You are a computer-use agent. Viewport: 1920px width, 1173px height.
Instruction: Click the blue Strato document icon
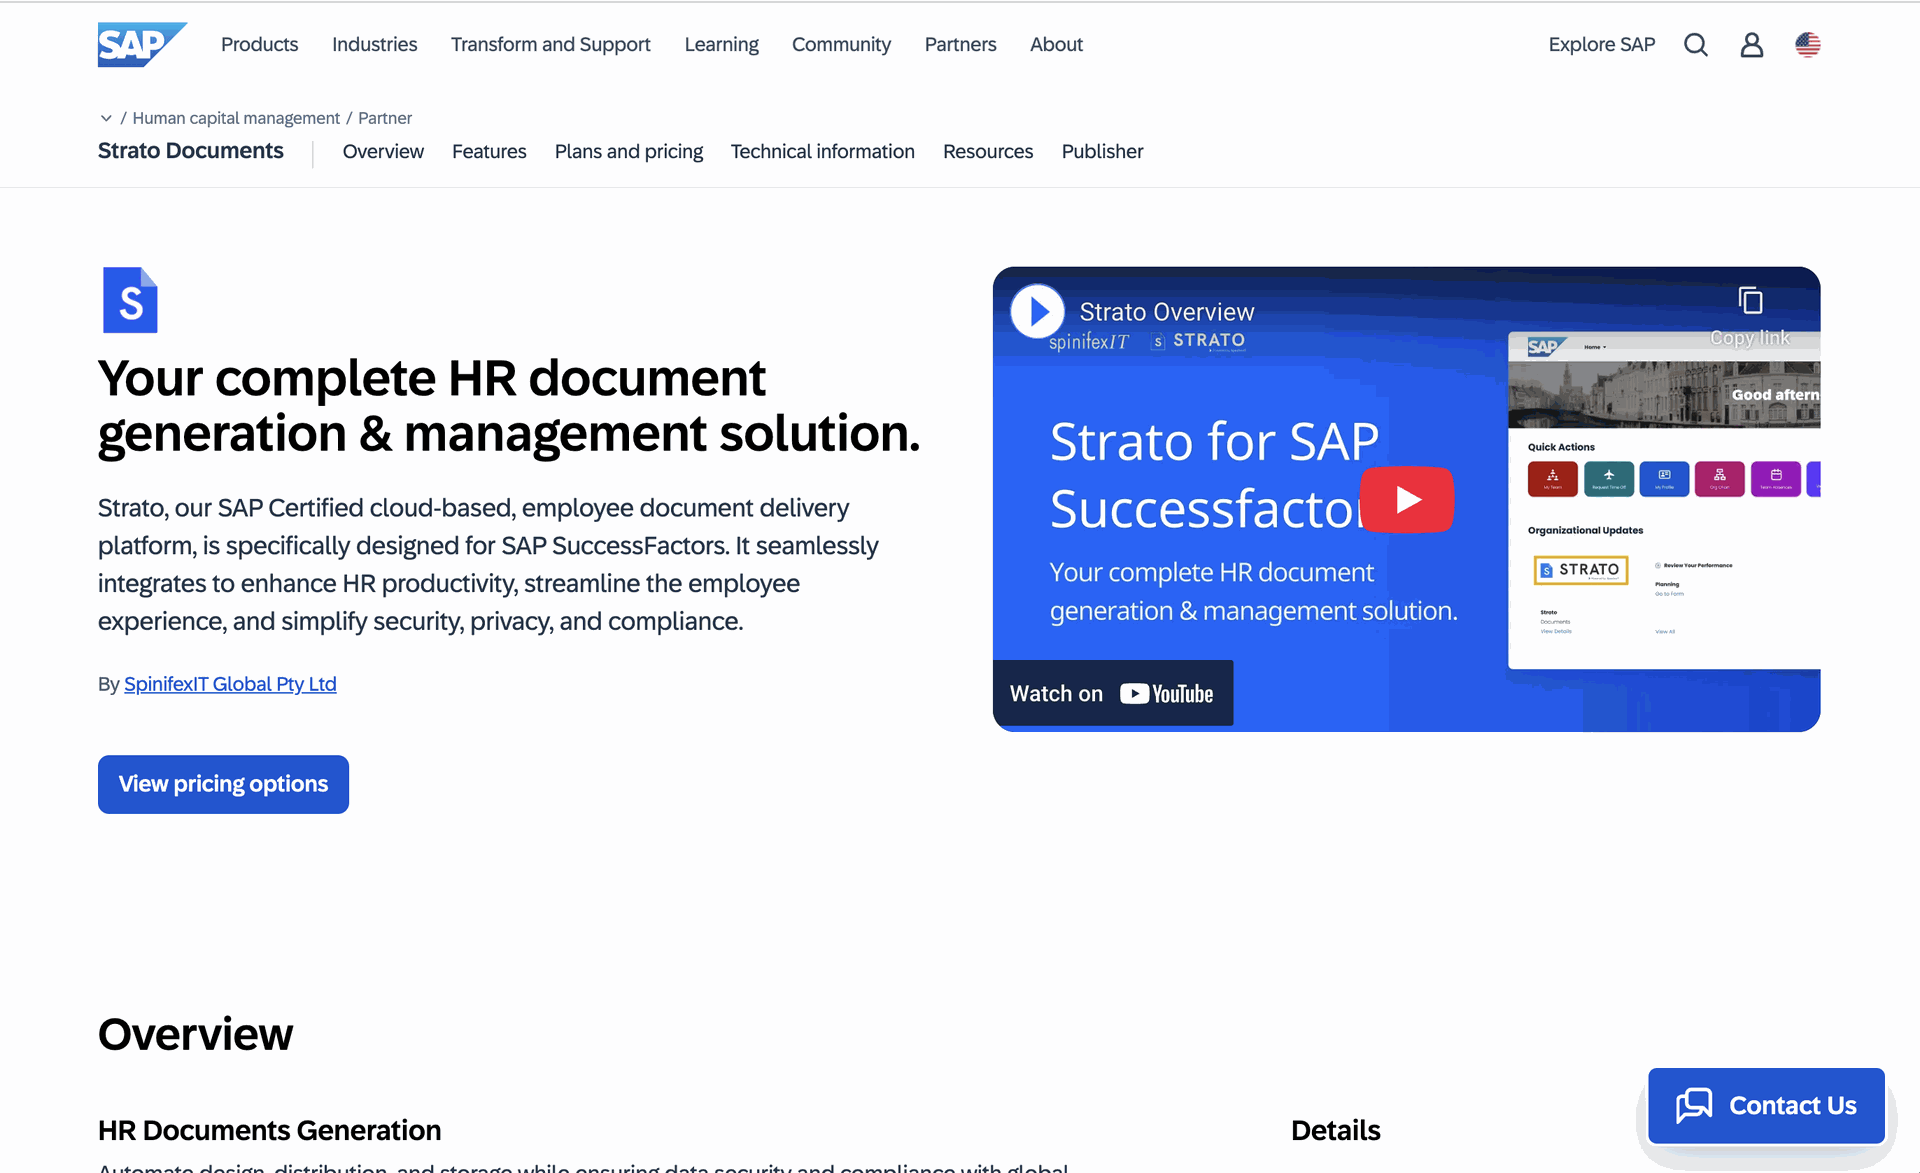click(x=130, y=300)
